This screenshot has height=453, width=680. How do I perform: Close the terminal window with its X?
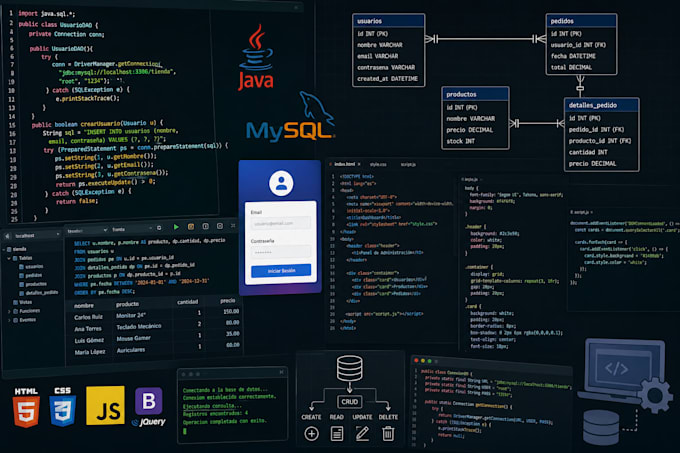281,372
